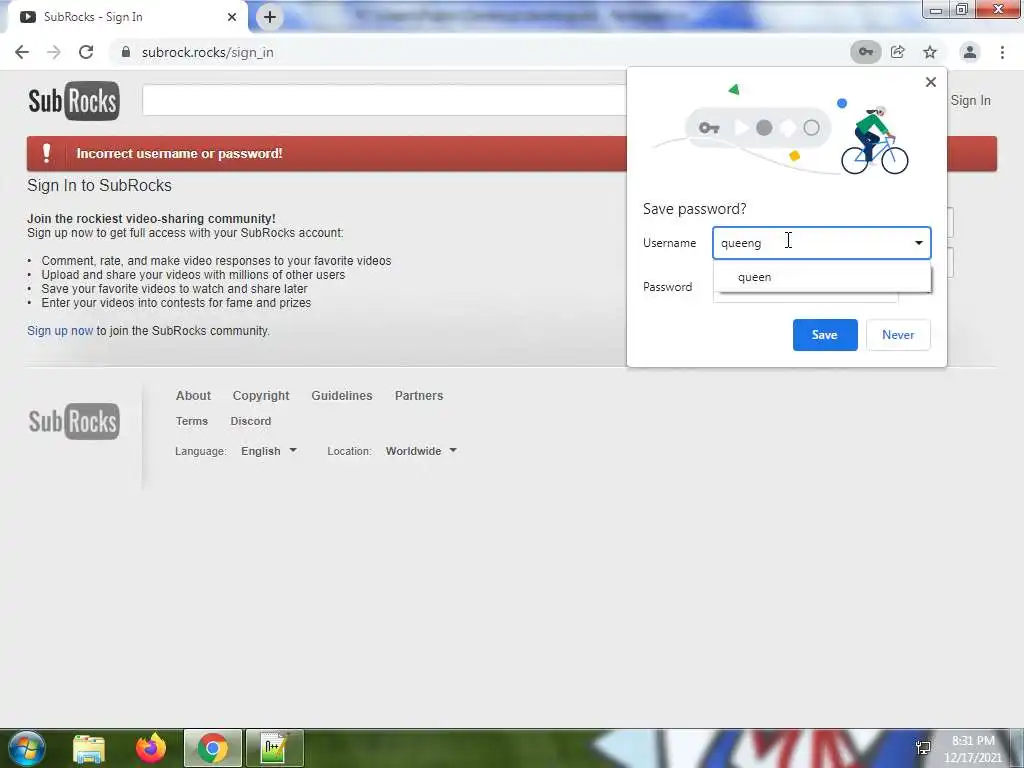
Task: Click the Sign In link at top right
Action: [970, 101]
